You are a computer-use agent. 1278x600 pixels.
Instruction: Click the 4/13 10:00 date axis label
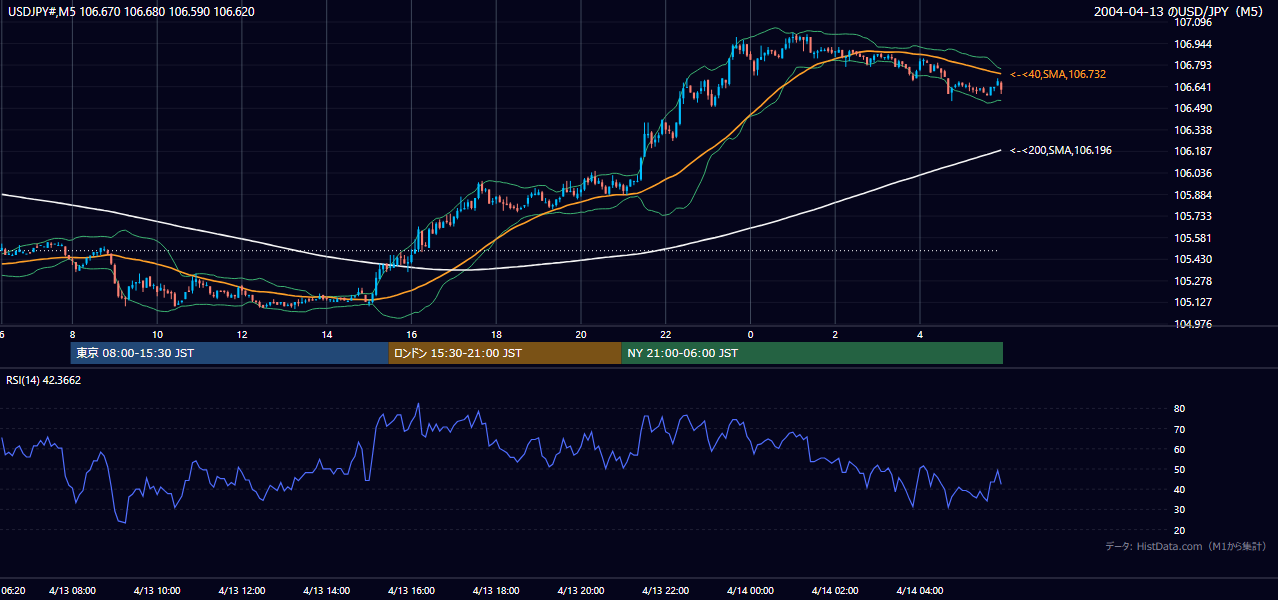[158, 591]
